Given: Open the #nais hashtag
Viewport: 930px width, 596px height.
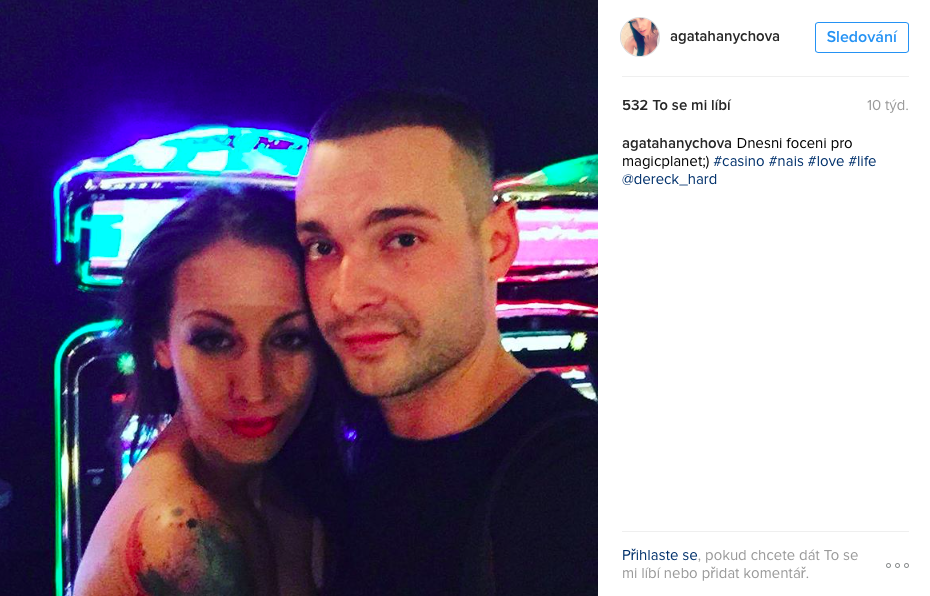Looking at the screenshot, I should pos(786,161).
